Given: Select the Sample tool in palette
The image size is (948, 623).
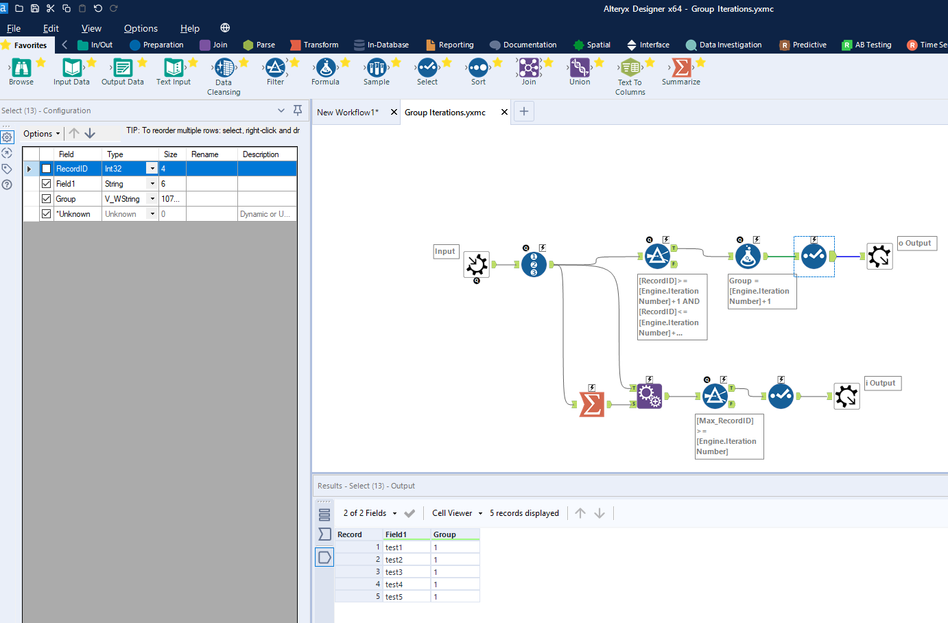Looking at the screenshot, I should (x=376, y=72).
